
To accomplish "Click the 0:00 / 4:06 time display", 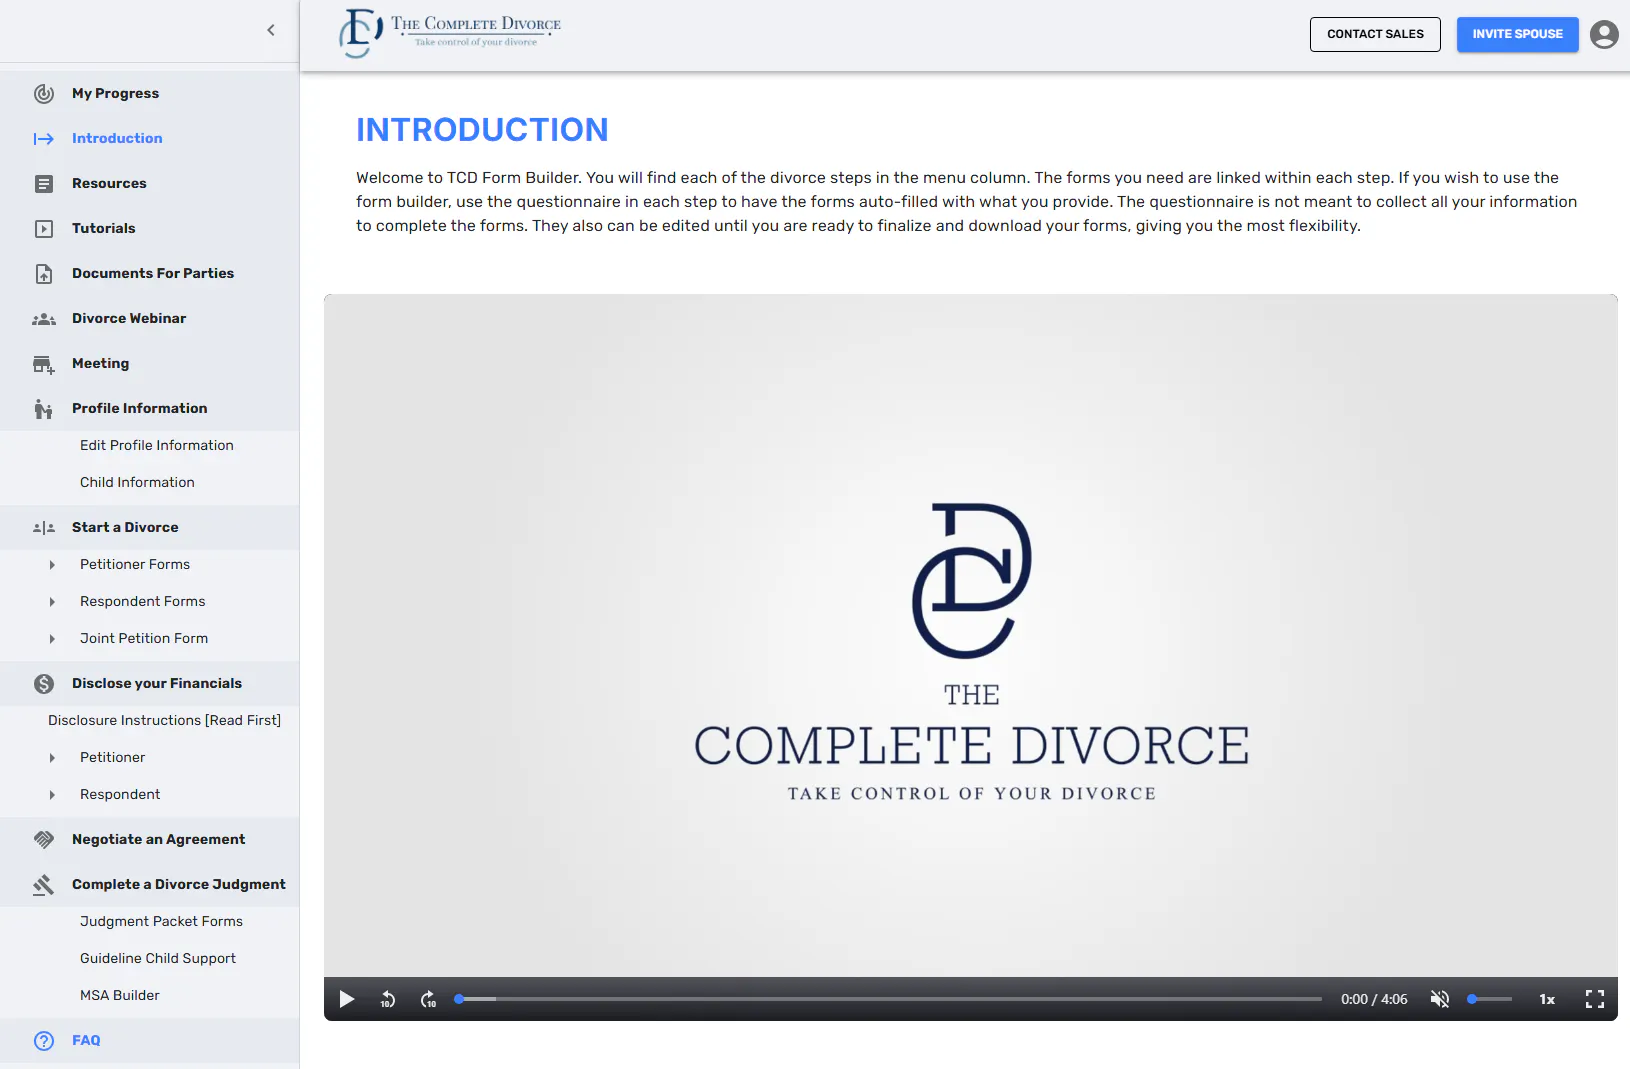I will click(x=1374, y=999).
